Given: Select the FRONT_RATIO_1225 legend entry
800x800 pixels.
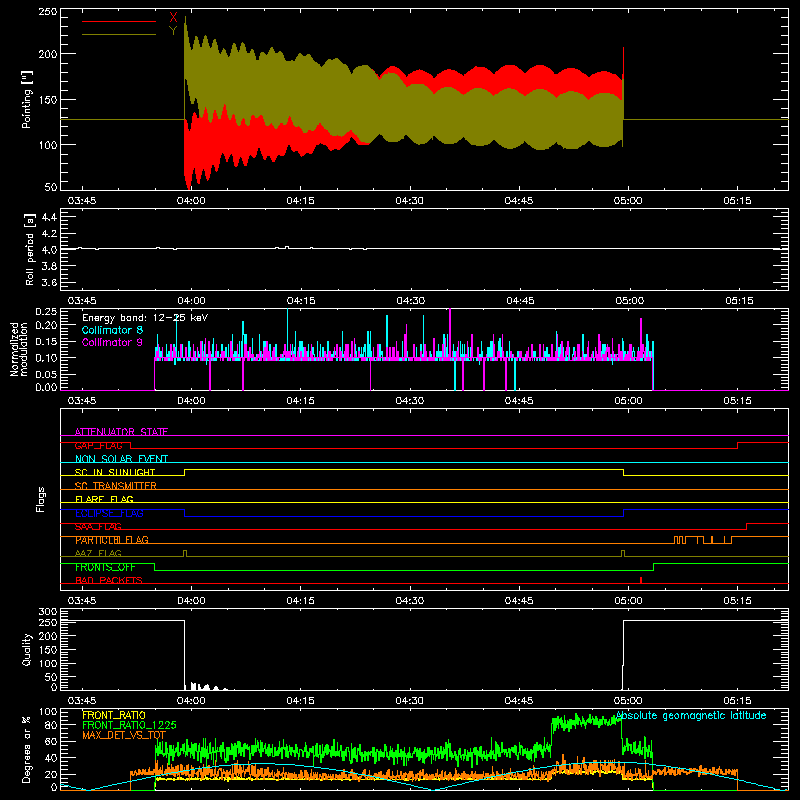Looking at the screenshot, I should [x=129, y=725].
